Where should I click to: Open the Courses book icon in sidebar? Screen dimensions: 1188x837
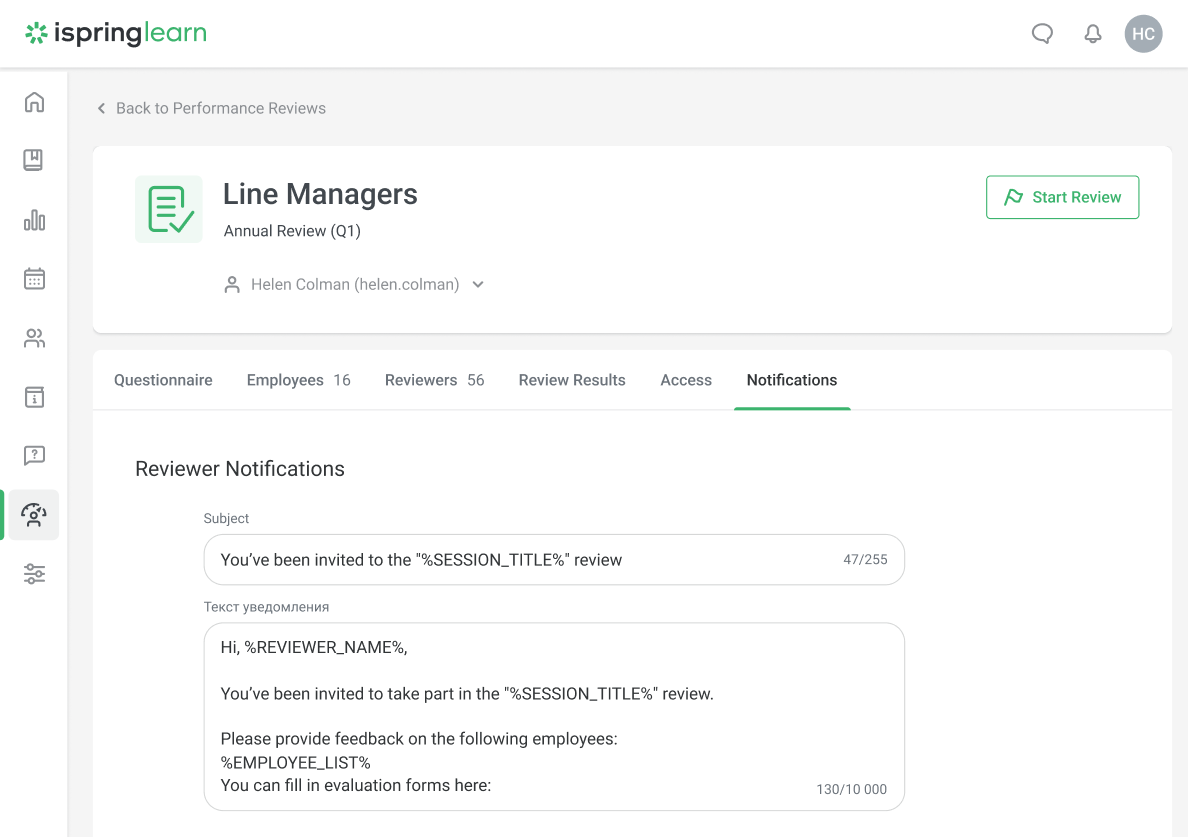(x=34, y=160)
